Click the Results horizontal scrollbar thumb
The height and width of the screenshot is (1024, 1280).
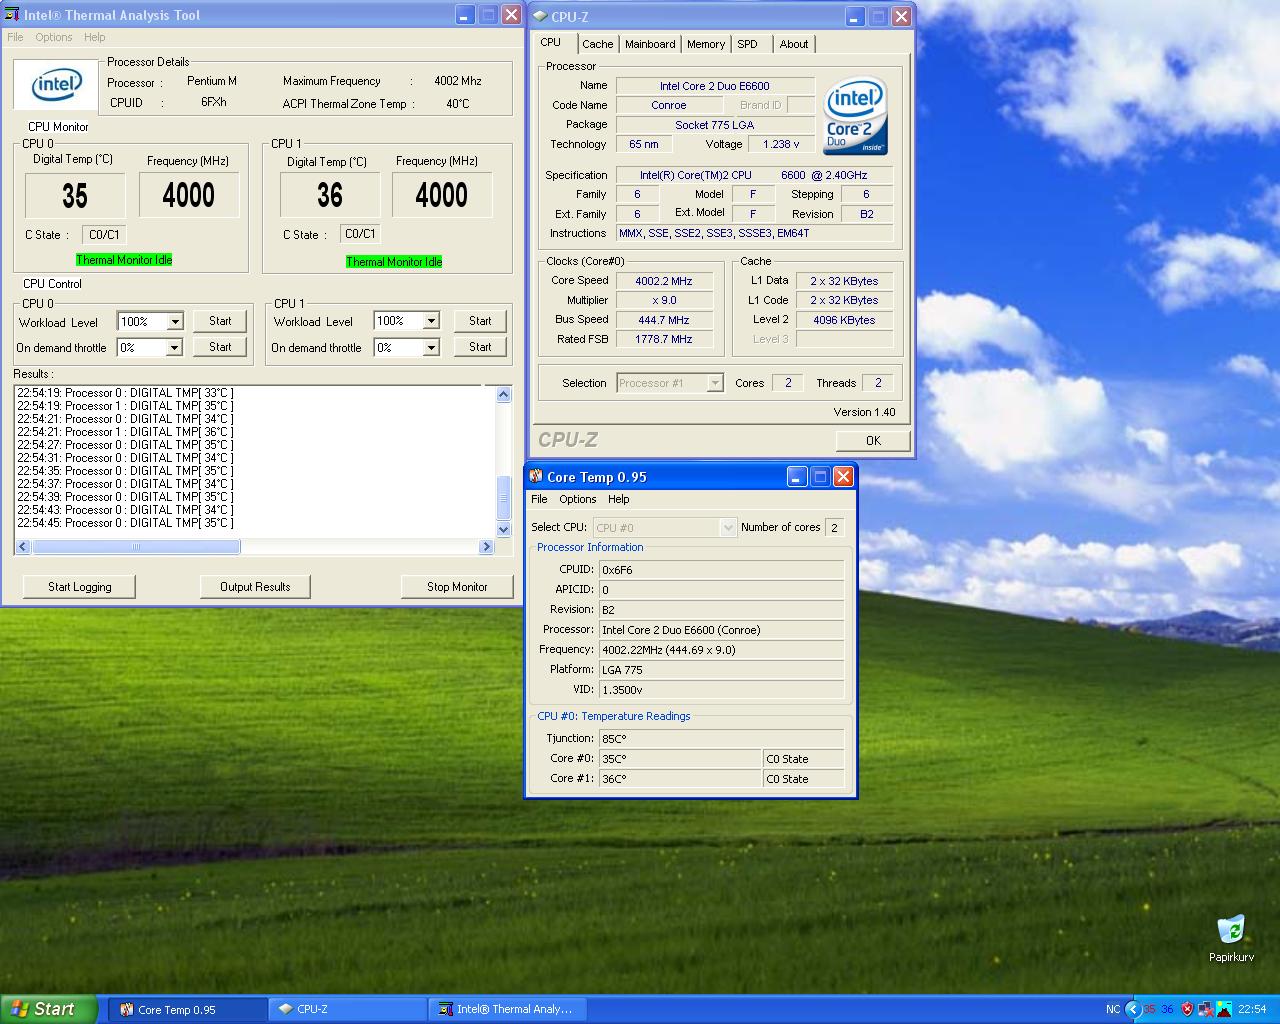136,547
